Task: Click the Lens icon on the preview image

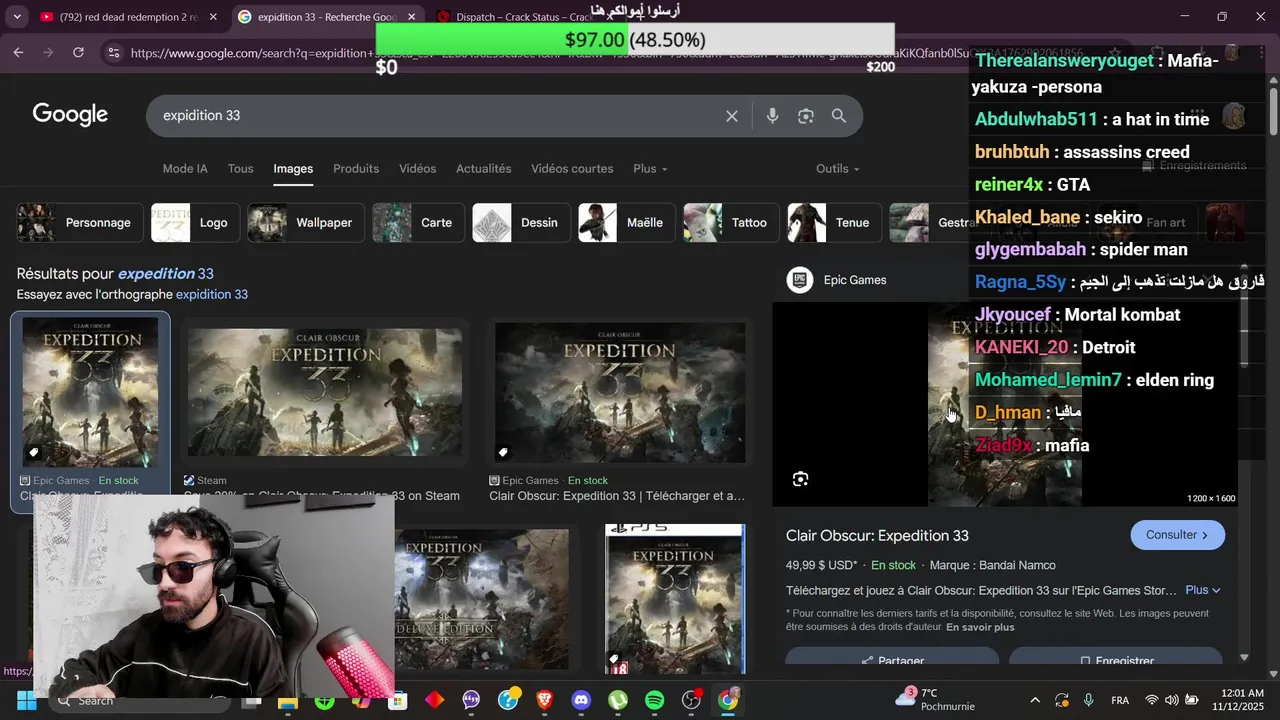Action: (800, 479)
